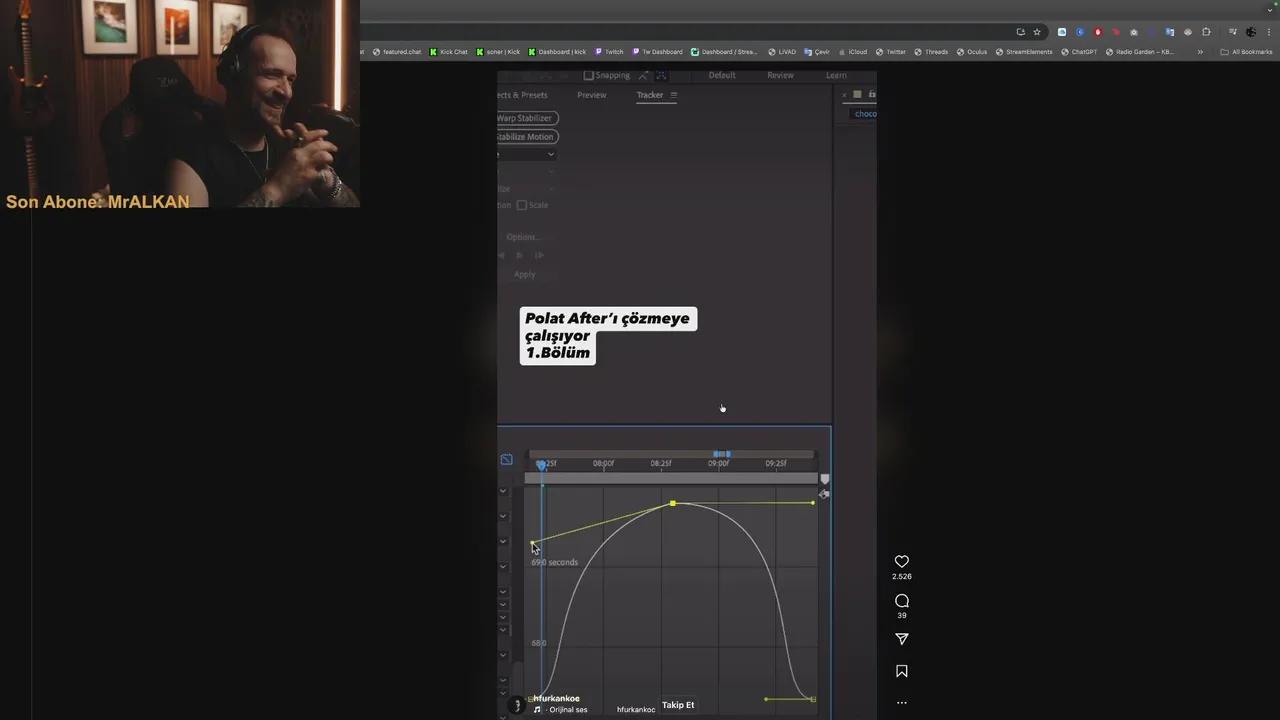The image size is (1280, 720).
Task: Open the Effects & Presets panel tab
Action: 522,95
